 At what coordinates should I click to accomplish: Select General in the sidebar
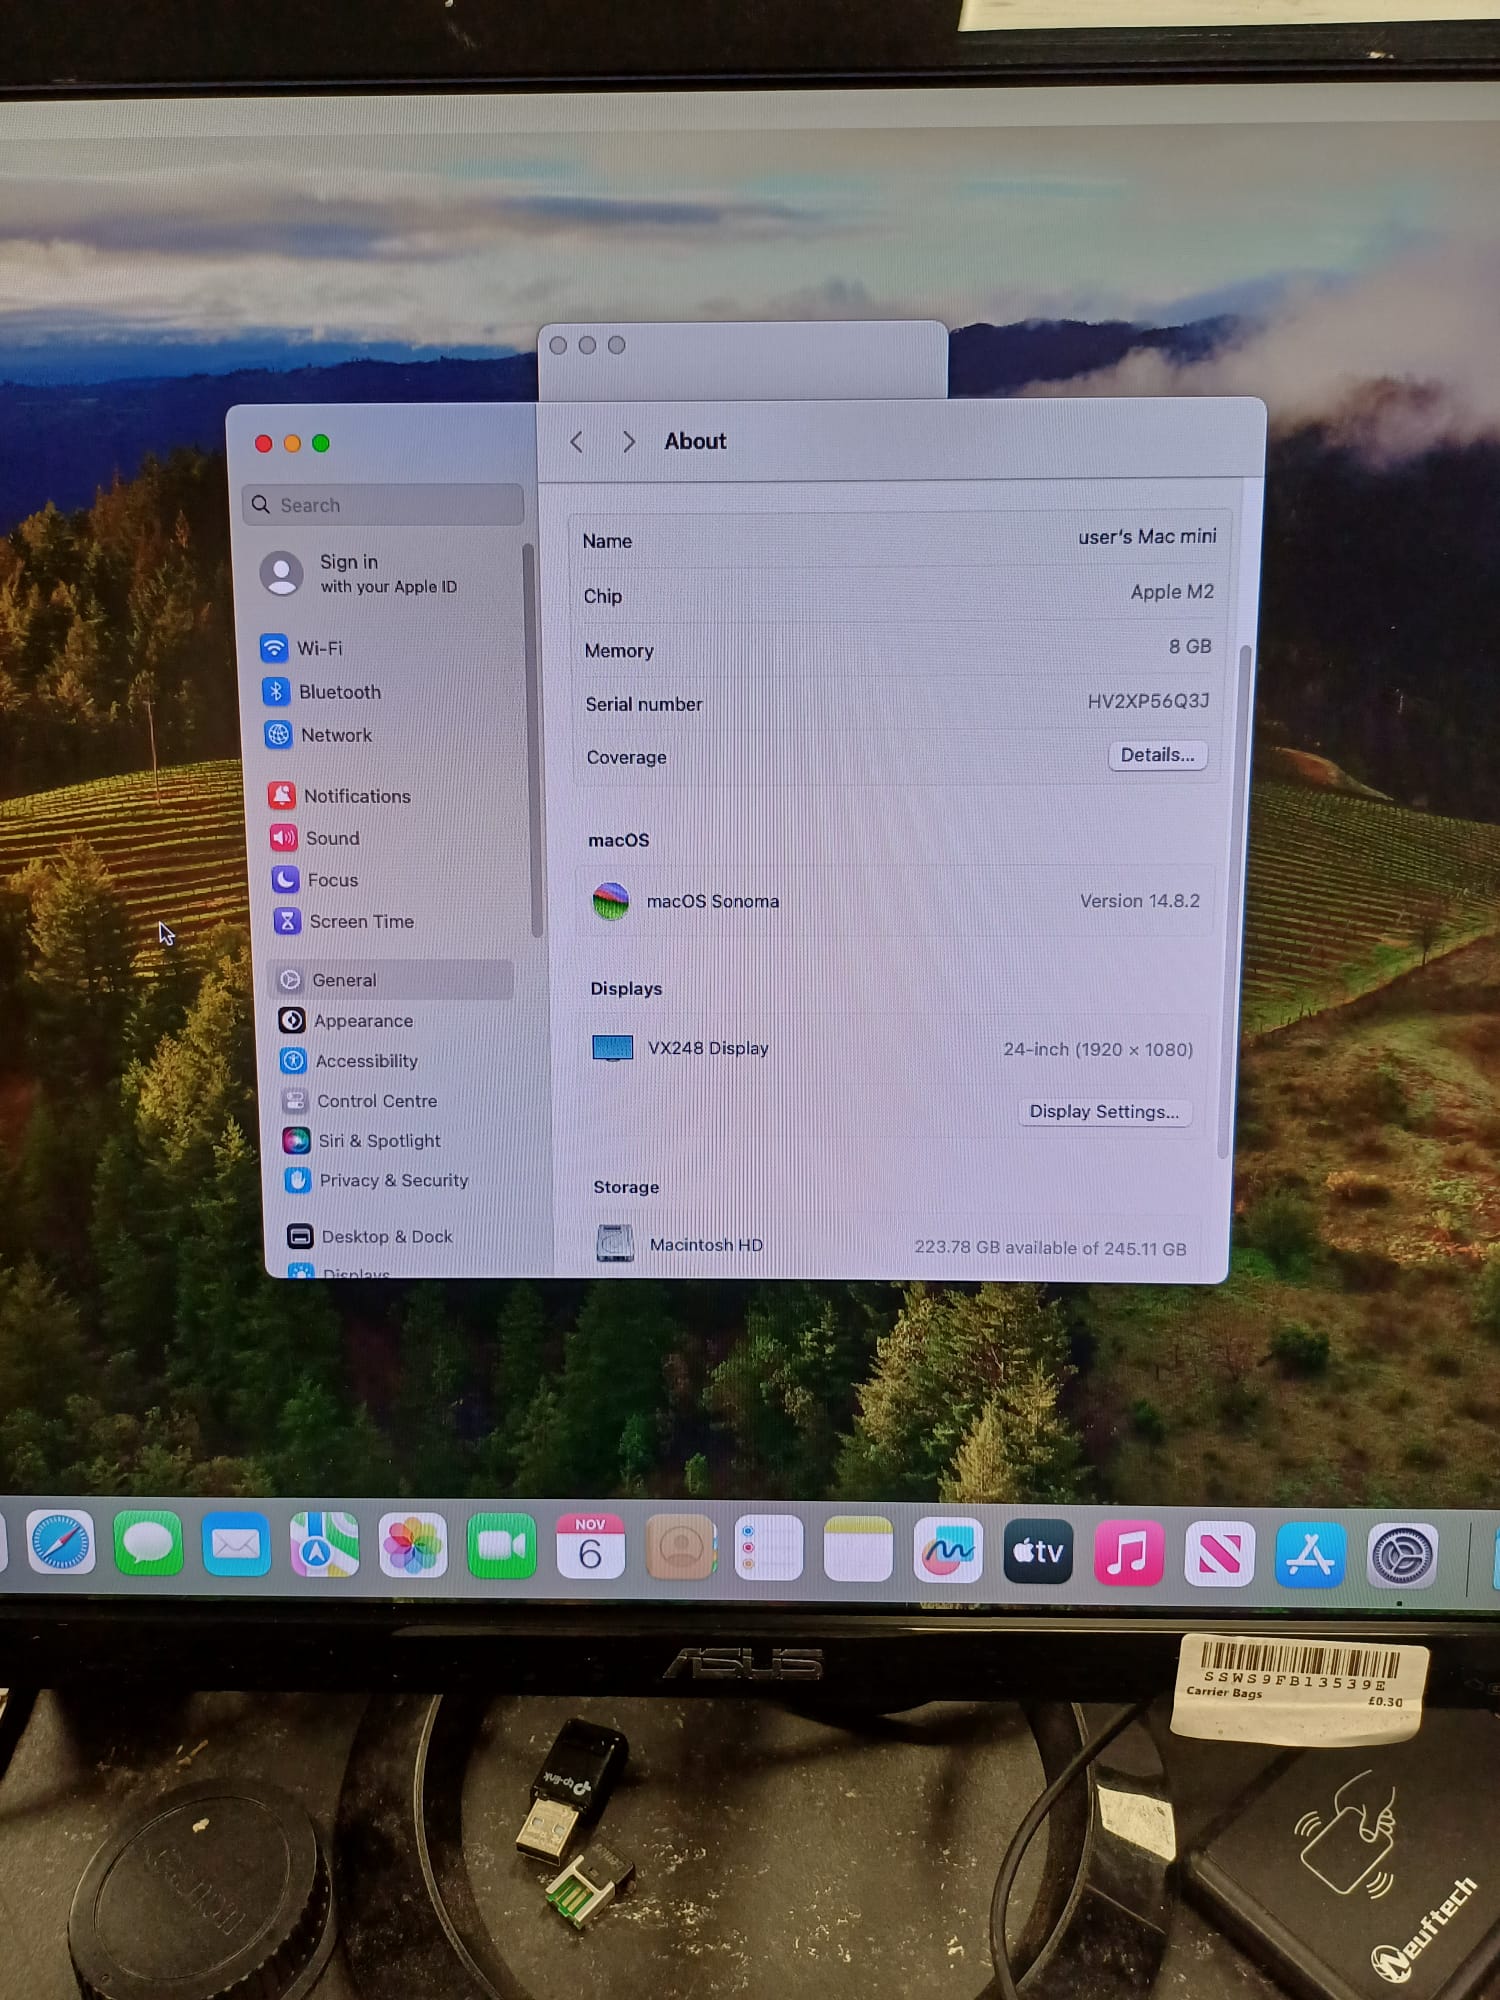pos(344,980)
